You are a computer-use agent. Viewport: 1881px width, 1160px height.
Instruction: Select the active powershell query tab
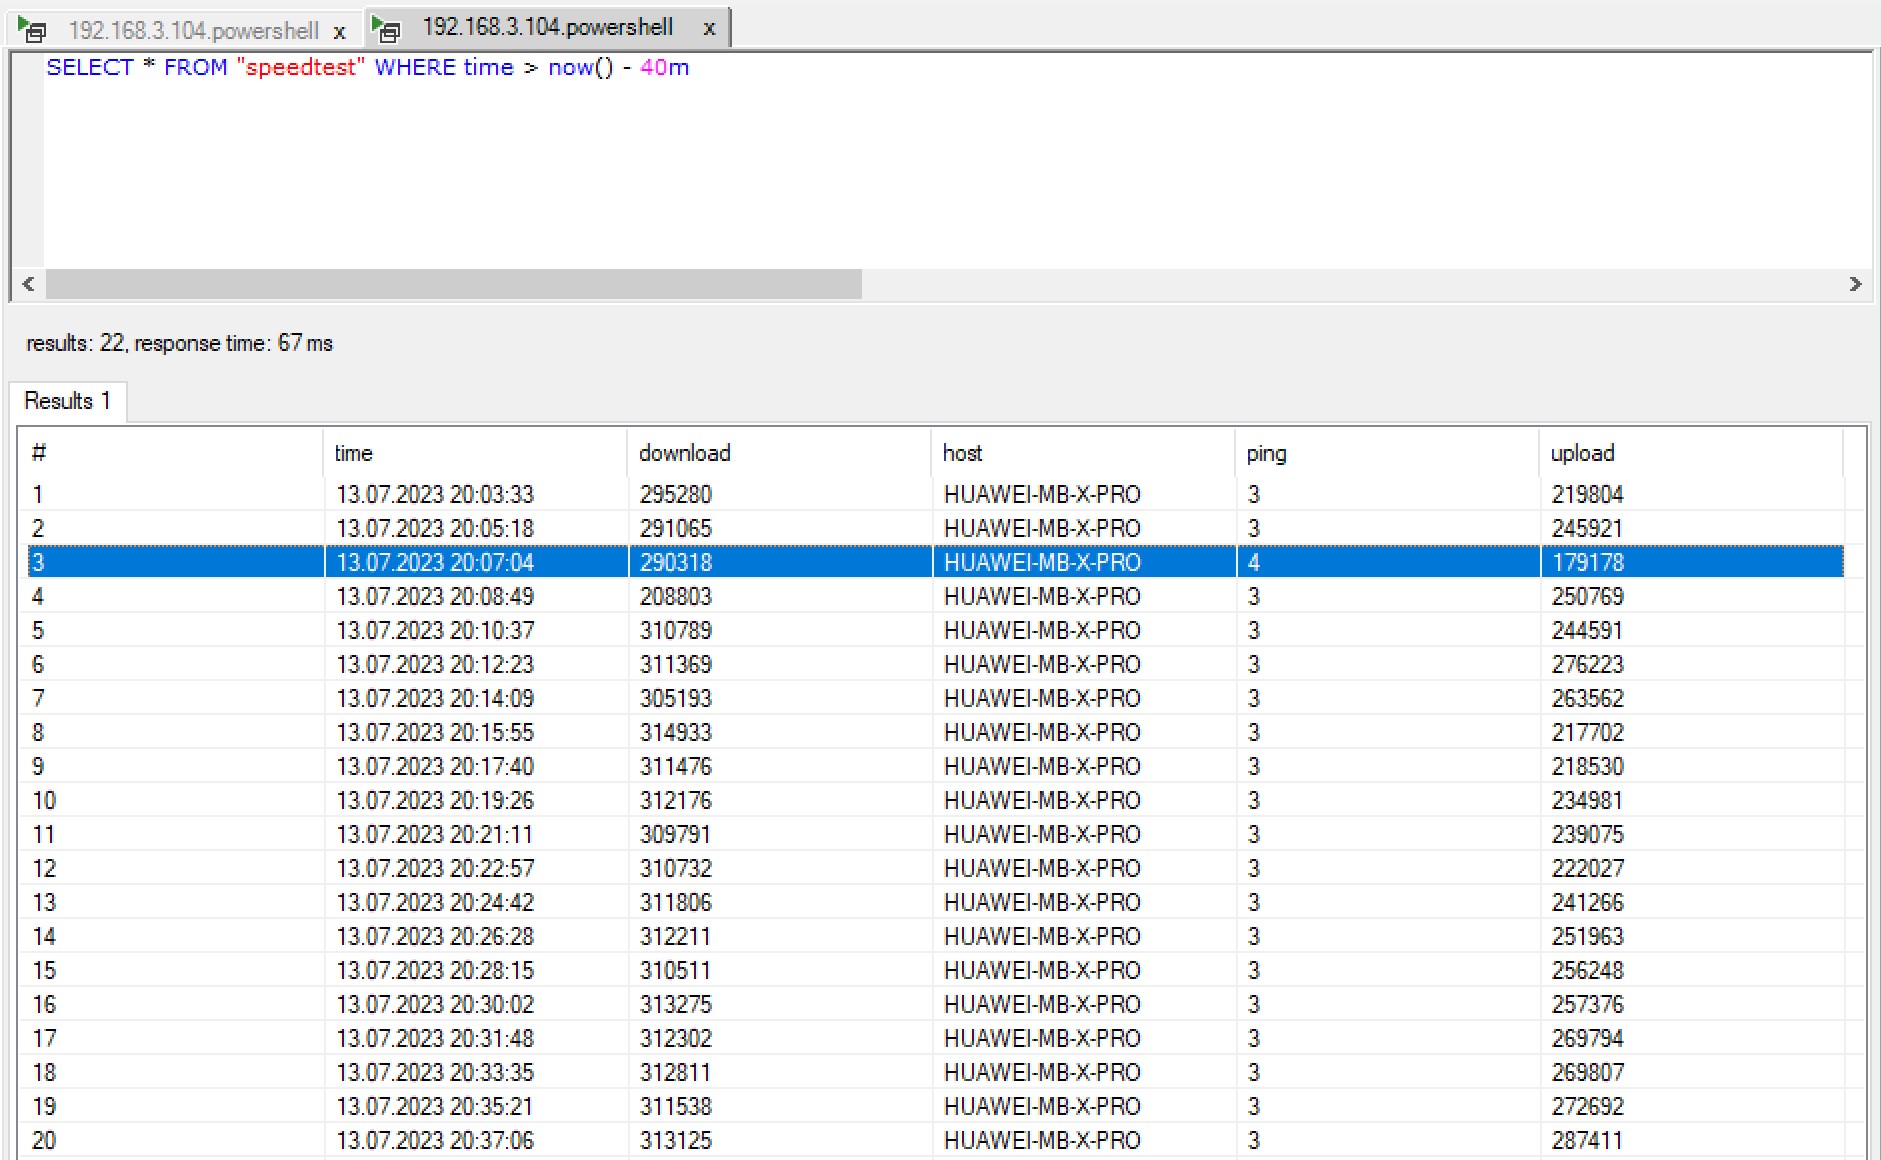pos(547,28)
